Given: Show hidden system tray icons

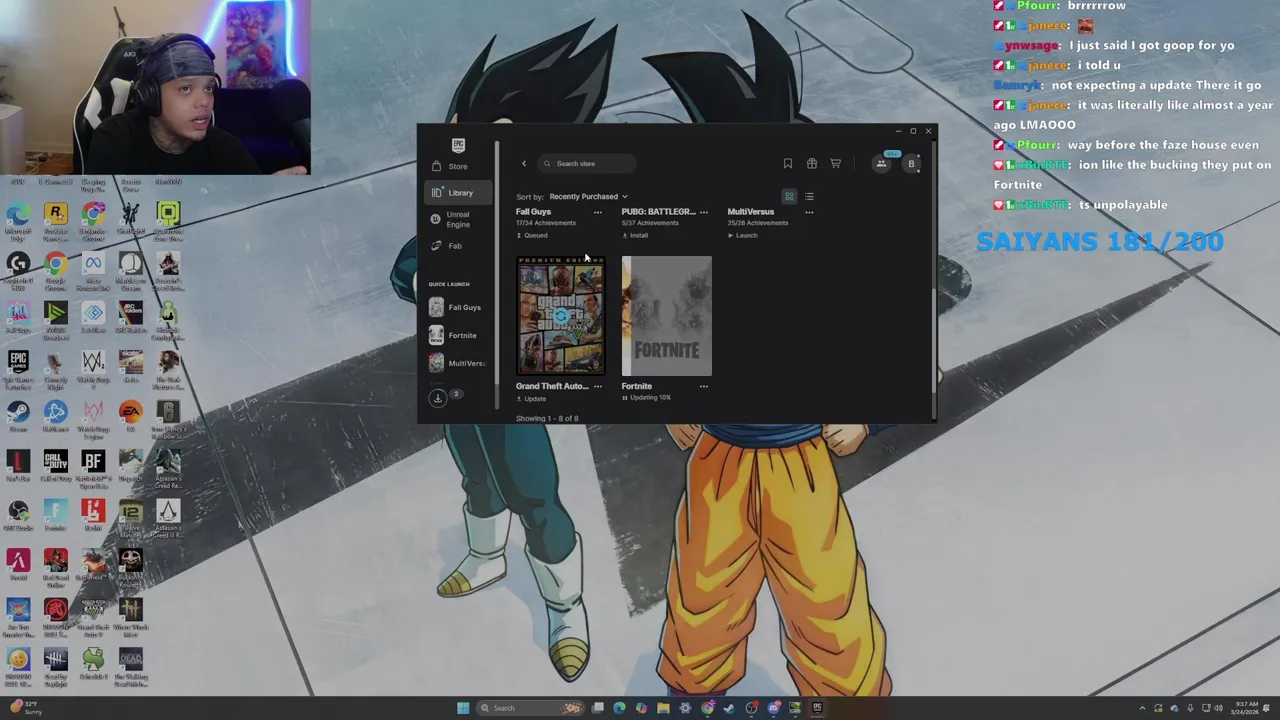Looking at the screenshot, I should point(1143,708).
